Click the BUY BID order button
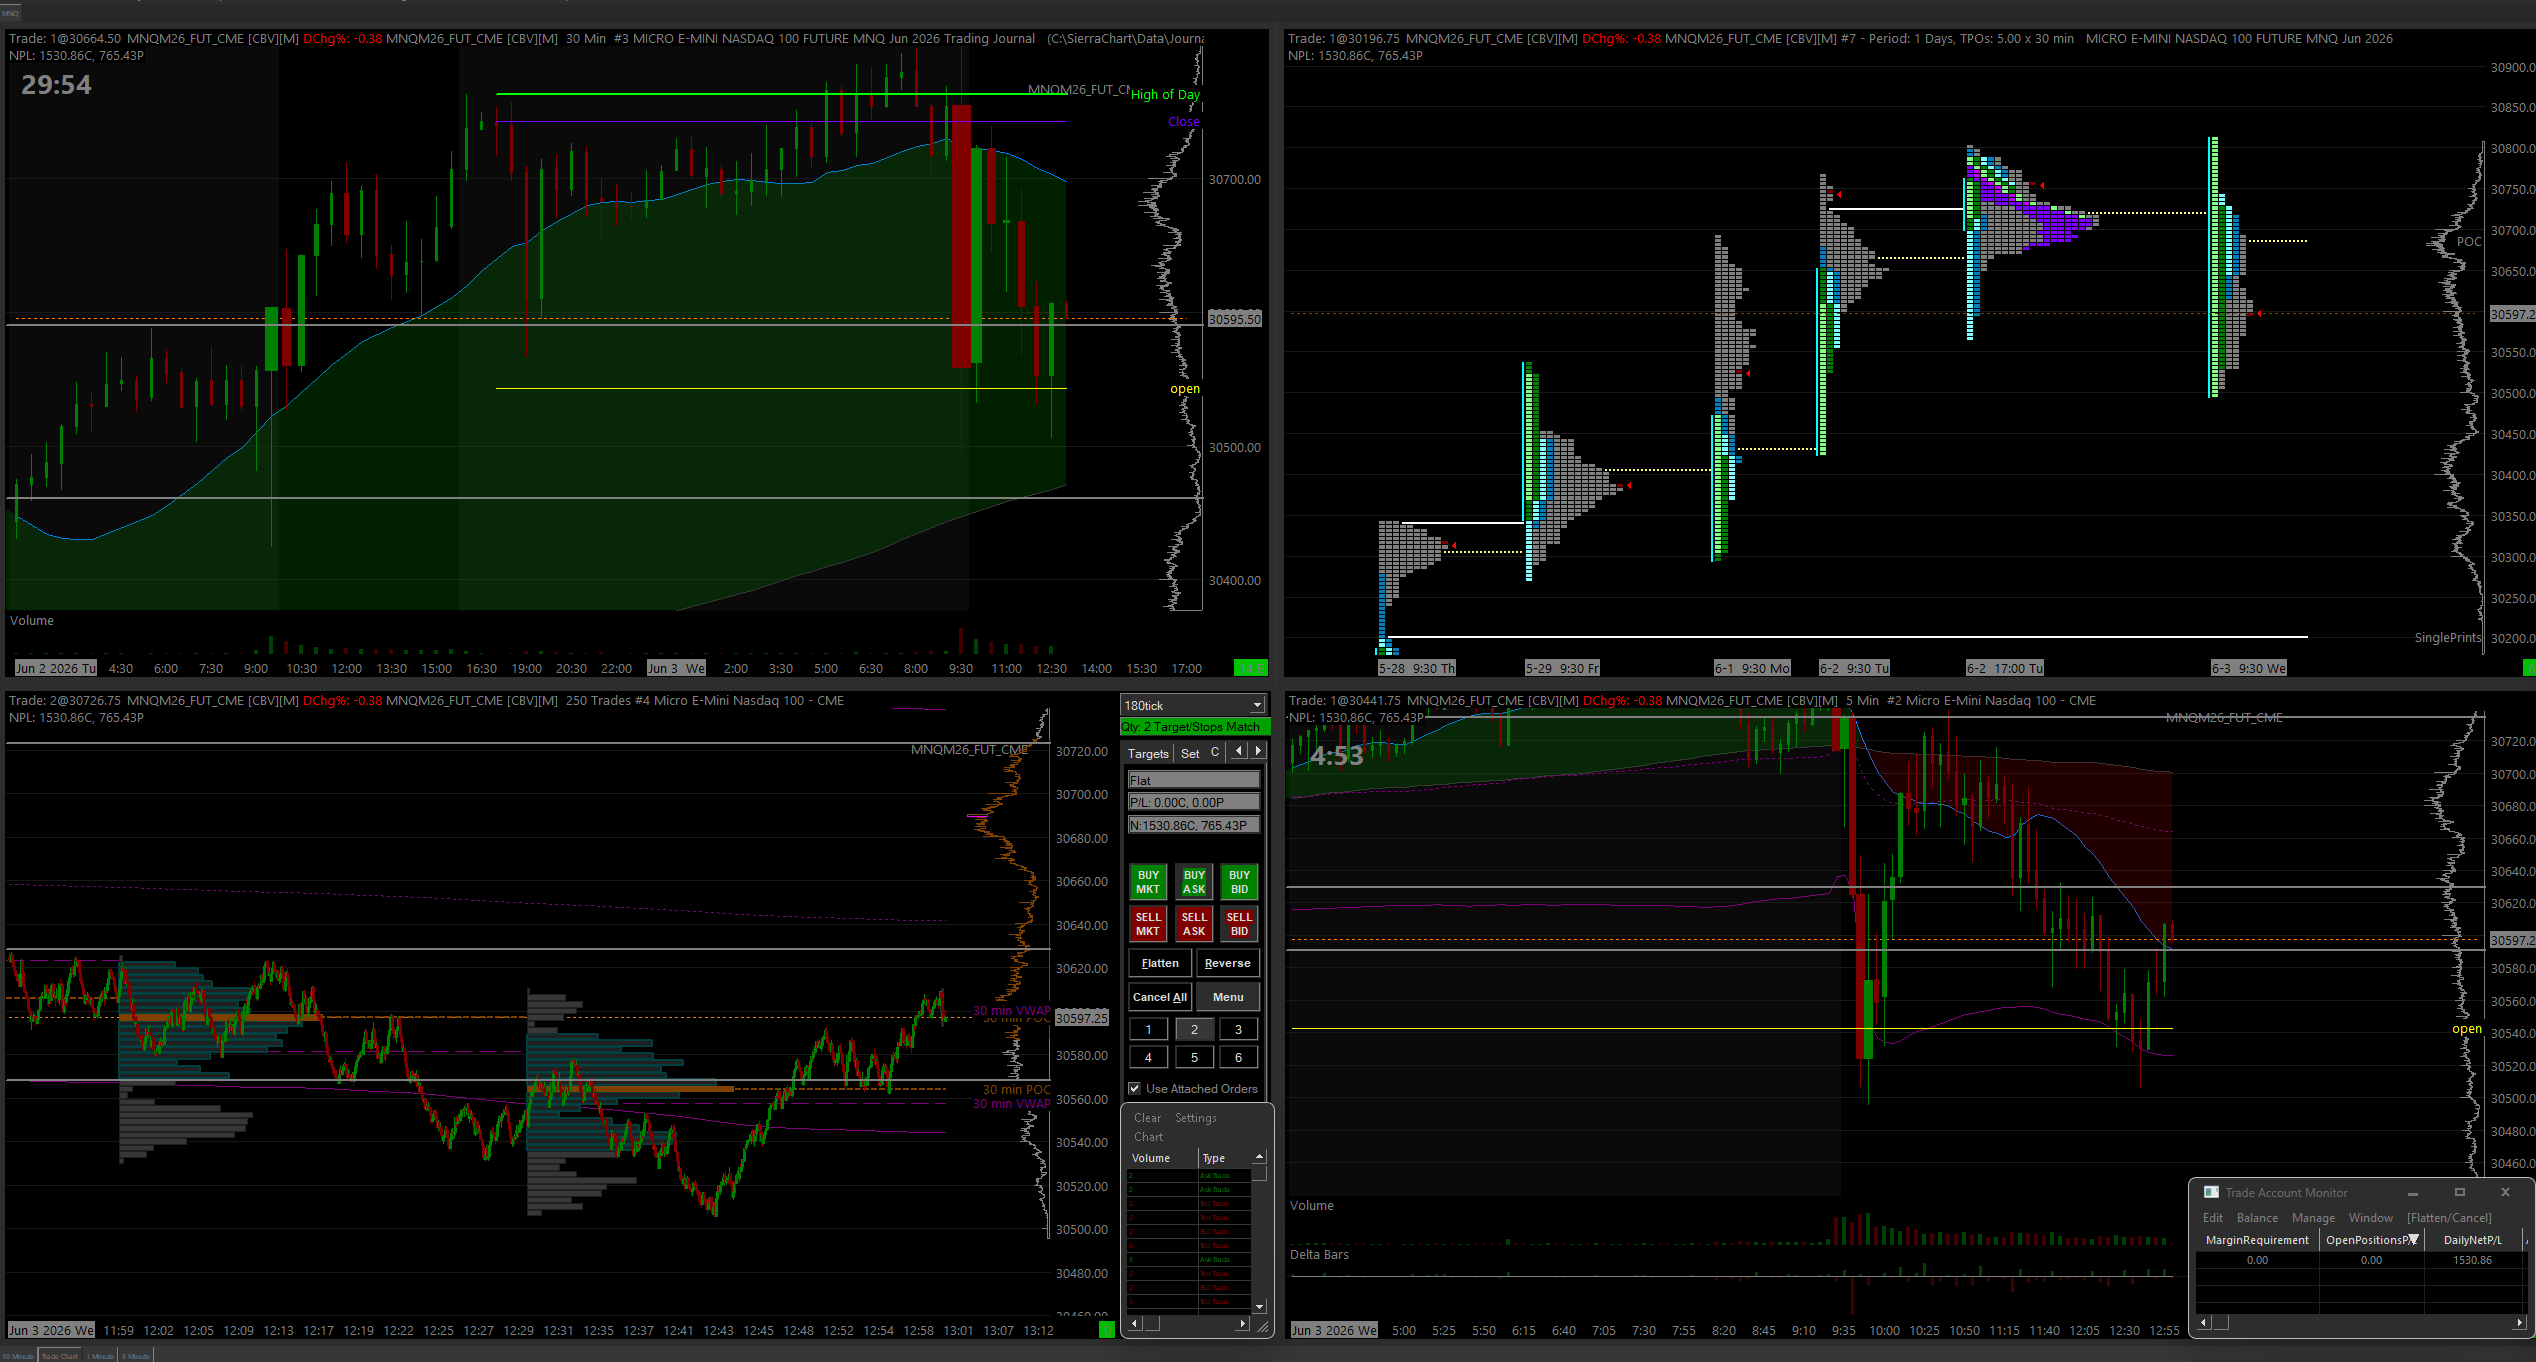The image size is (2536, 1362). click(x=1239, y=882)
